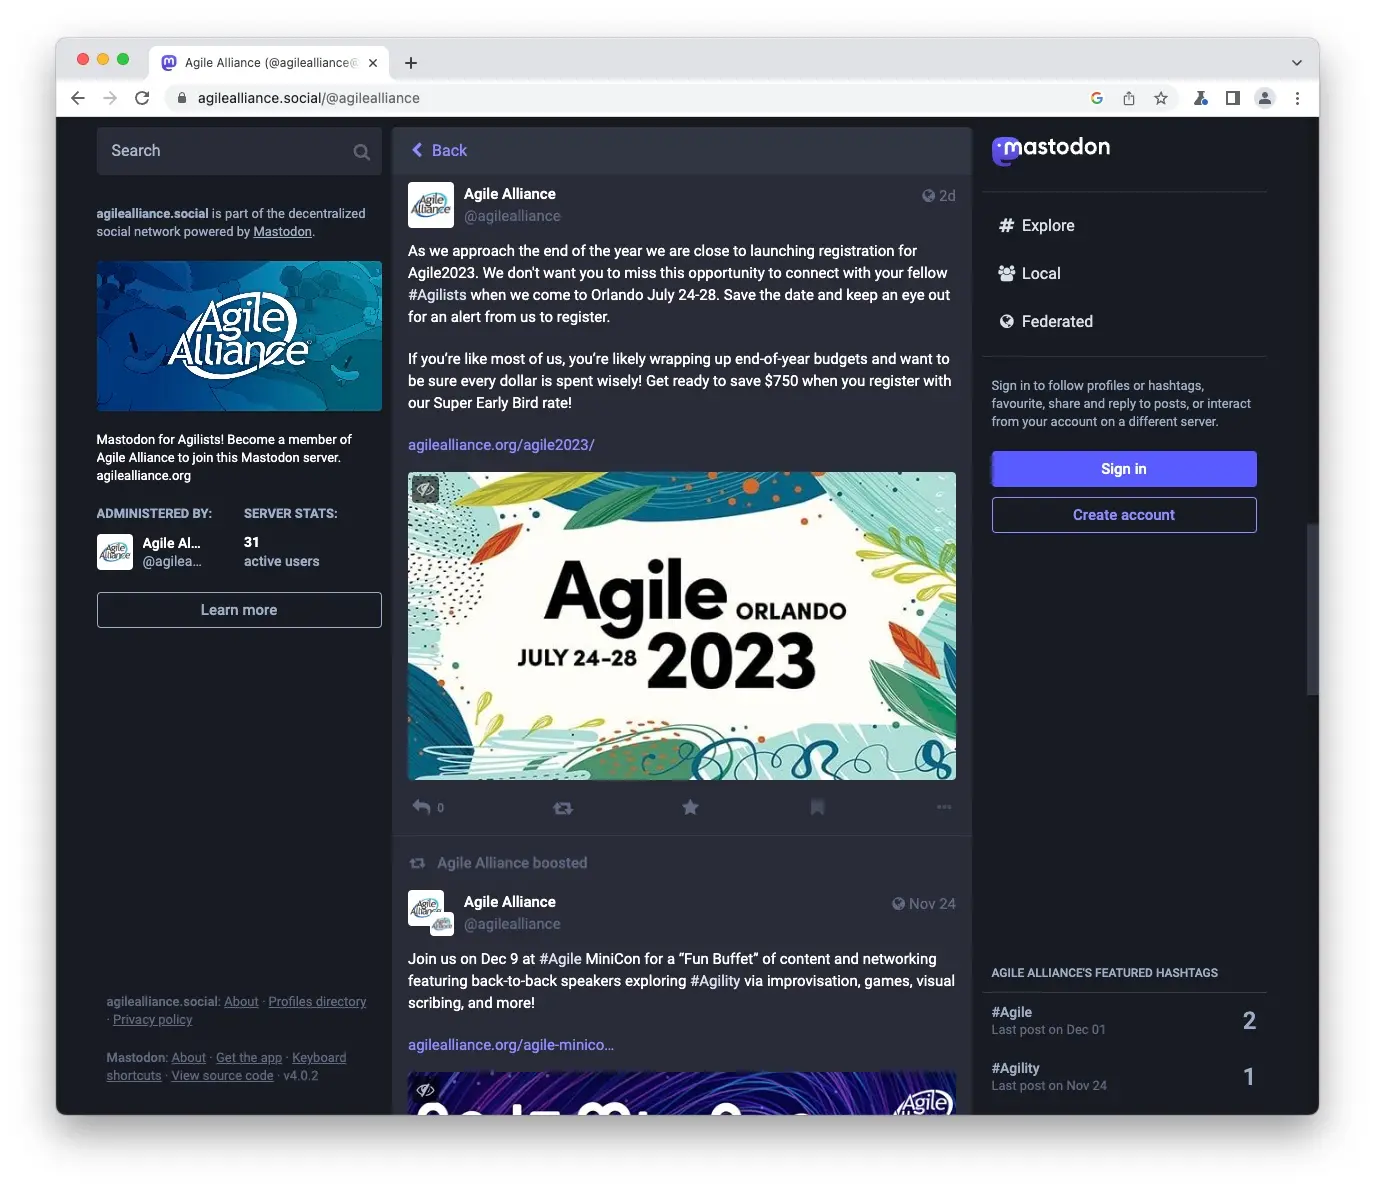Open the browser share icon
The height and width of the screenshot is (1189, 1375).
click(1129, 98)
